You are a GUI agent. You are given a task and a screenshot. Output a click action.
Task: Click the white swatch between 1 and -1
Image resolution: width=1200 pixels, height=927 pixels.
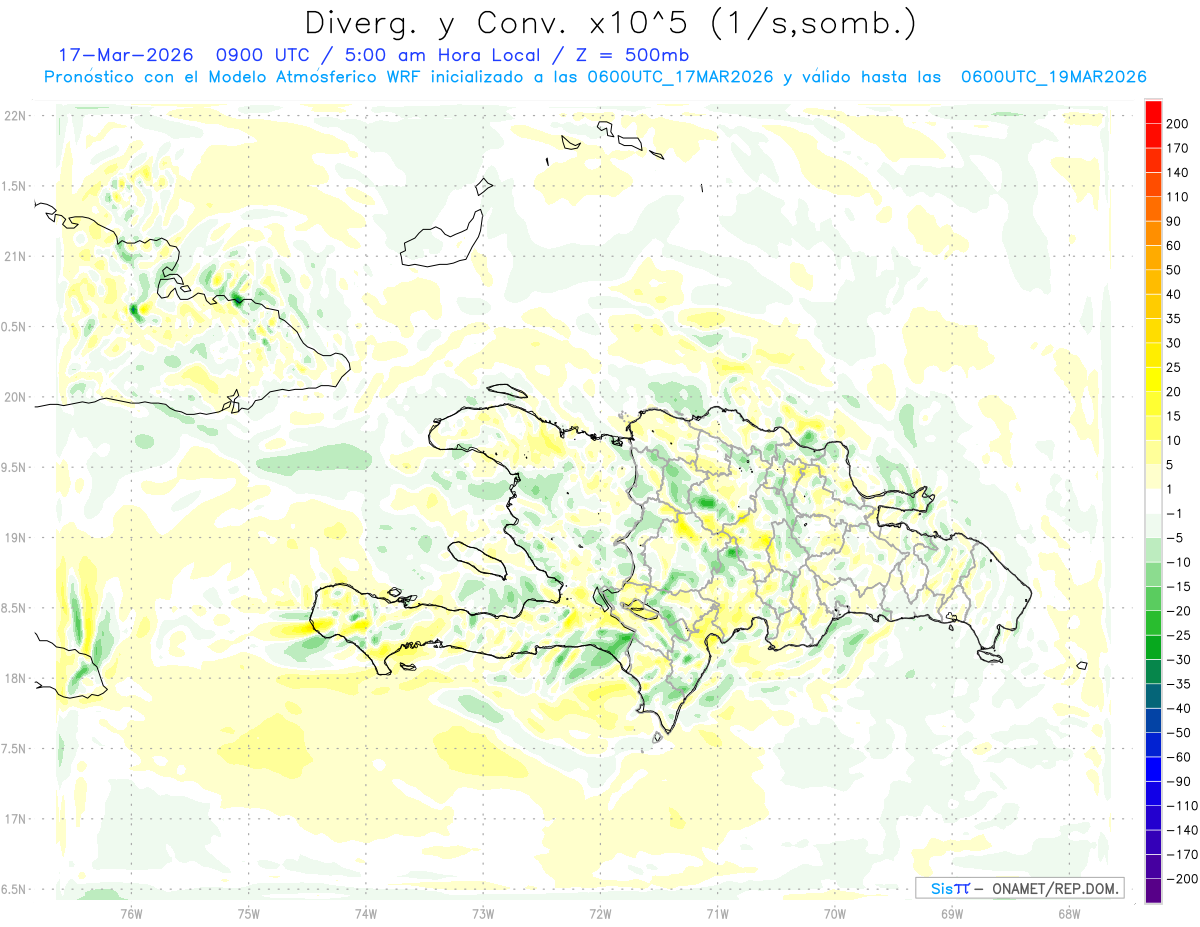1153,502
